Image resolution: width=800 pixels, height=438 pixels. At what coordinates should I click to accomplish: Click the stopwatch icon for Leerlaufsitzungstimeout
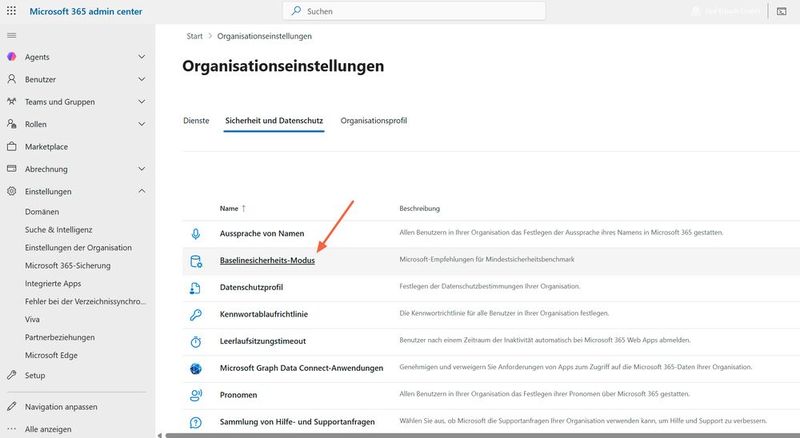(x=195, y=342)
